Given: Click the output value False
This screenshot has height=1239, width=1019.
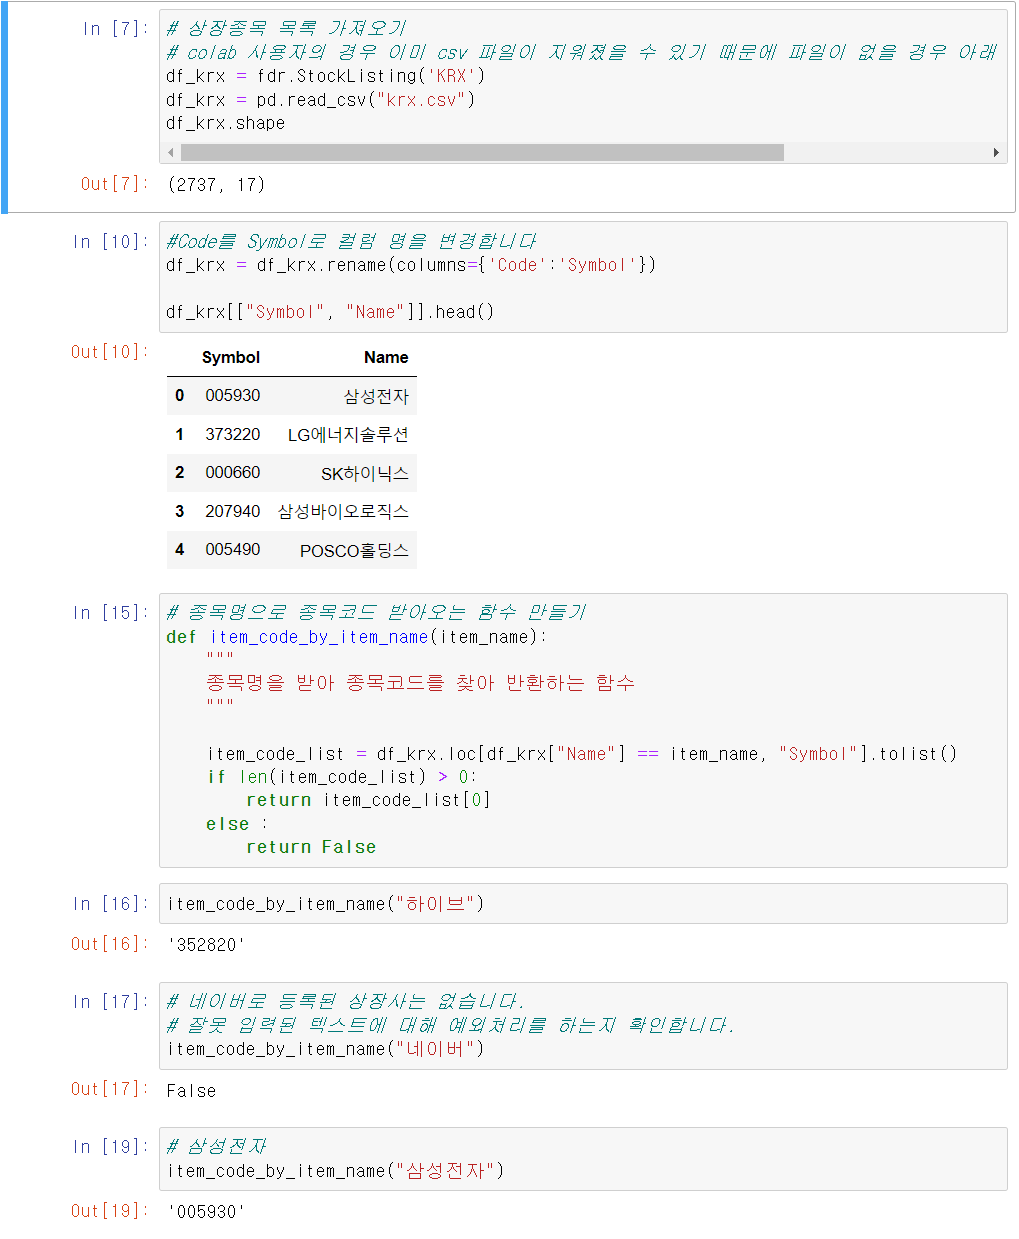Looking at the screenshot, I should (191, 1091).
